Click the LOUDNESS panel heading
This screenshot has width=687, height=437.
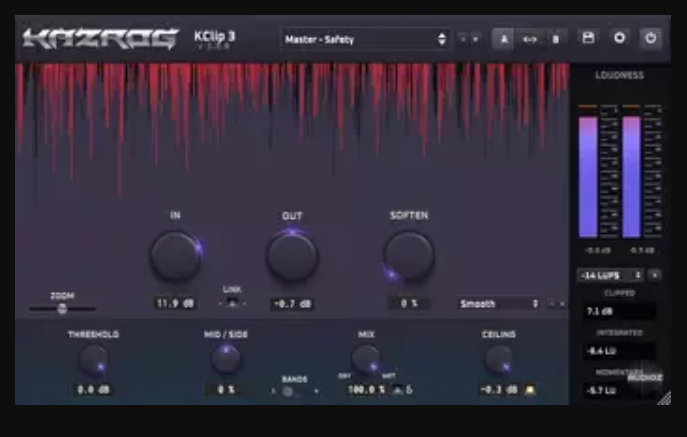620,75
